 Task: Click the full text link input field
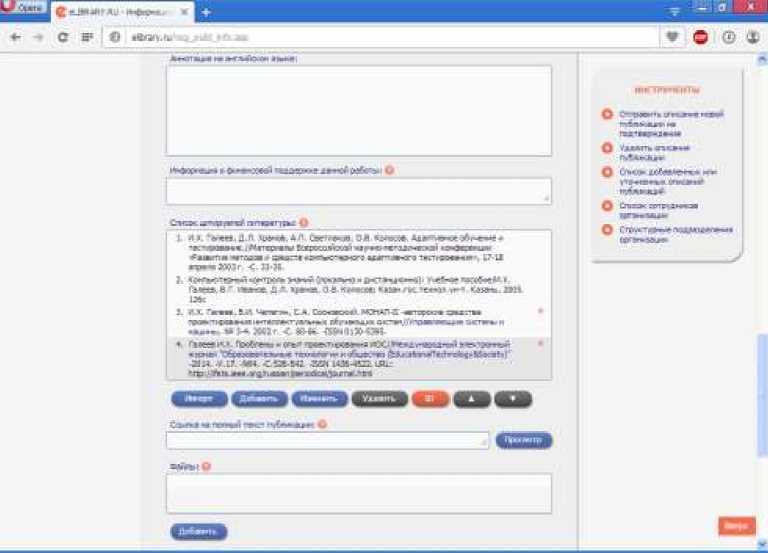(327, 440)
